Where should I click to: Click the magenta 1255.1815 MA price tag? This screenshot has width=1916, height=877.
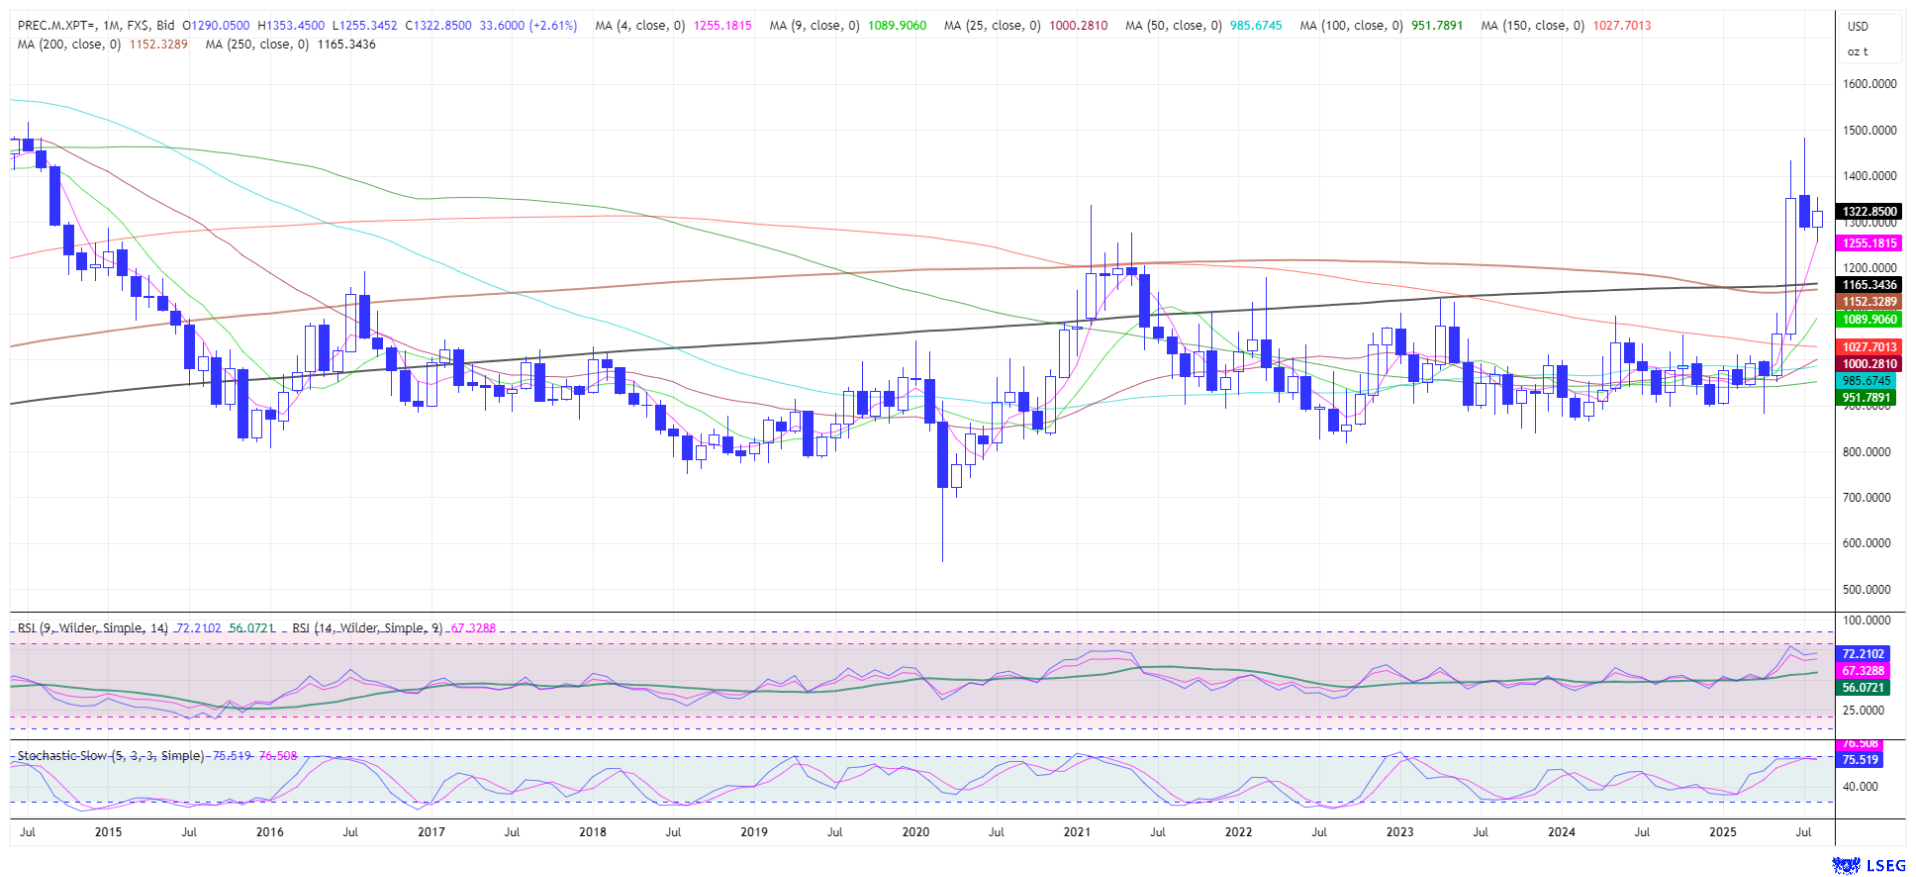click(x=1870, y=243)
